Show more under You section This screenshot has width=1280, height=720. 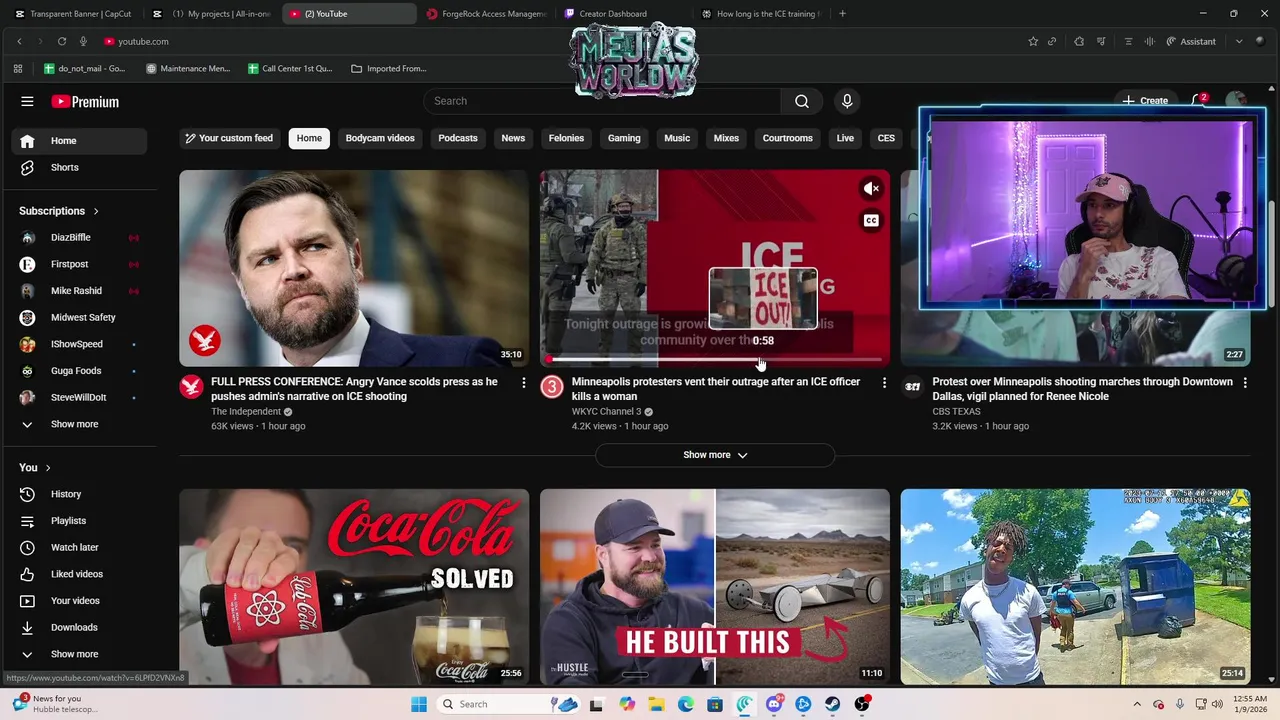point(79,654)
